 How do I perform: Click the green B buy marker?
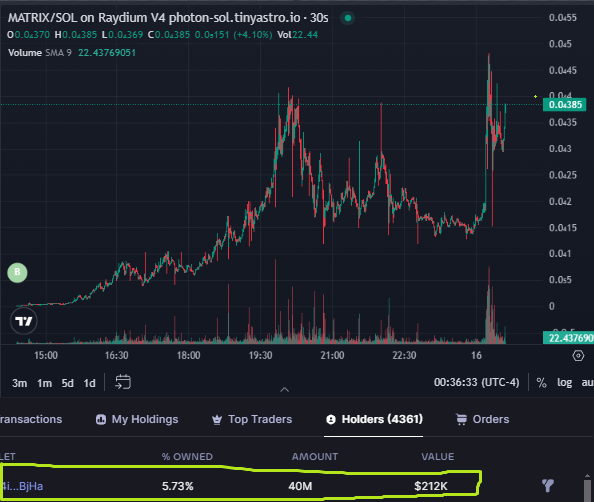[17, 272]
